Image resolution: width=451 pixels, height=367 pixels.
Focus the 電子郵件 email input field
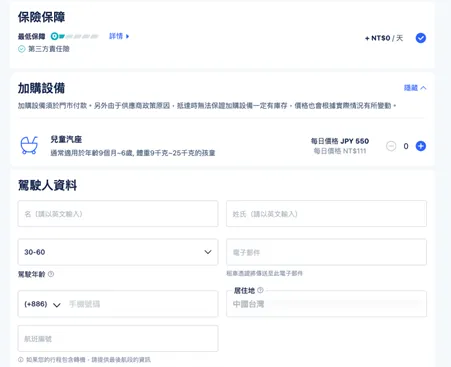(x=326, y=252)
